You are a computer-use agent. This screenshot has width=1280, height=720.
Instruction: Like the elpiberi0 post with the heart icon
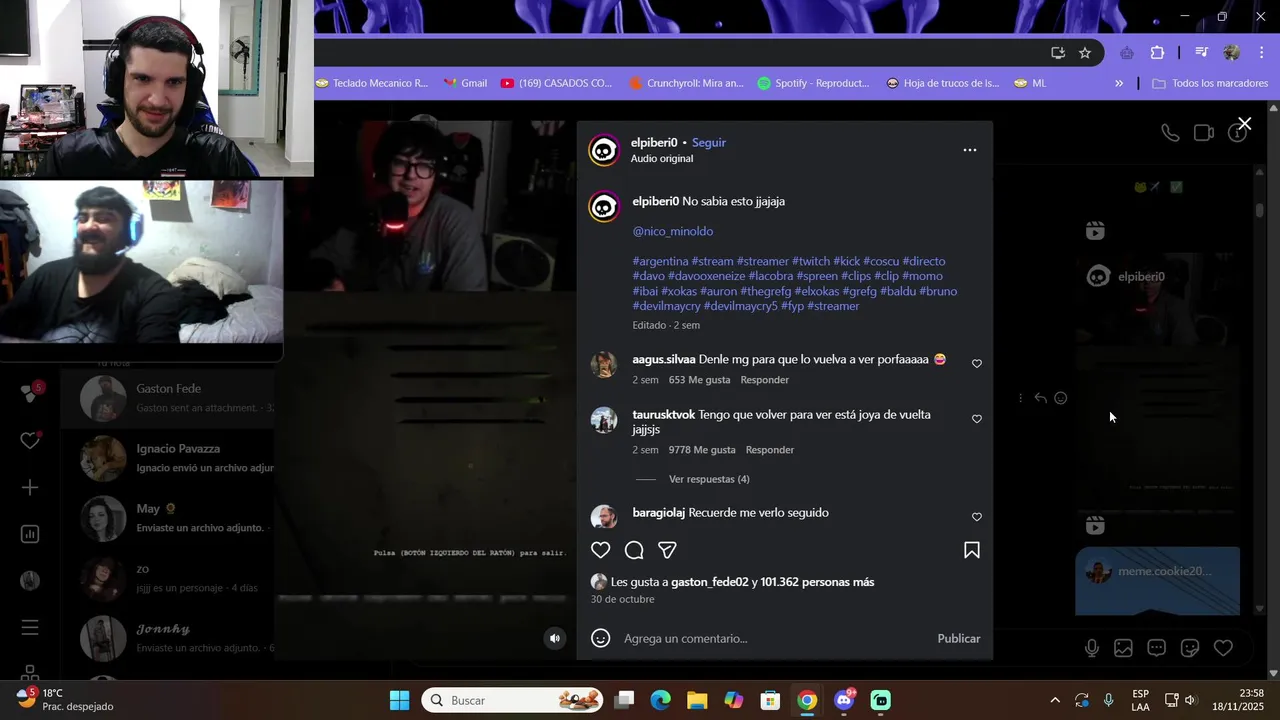point(600,550)
